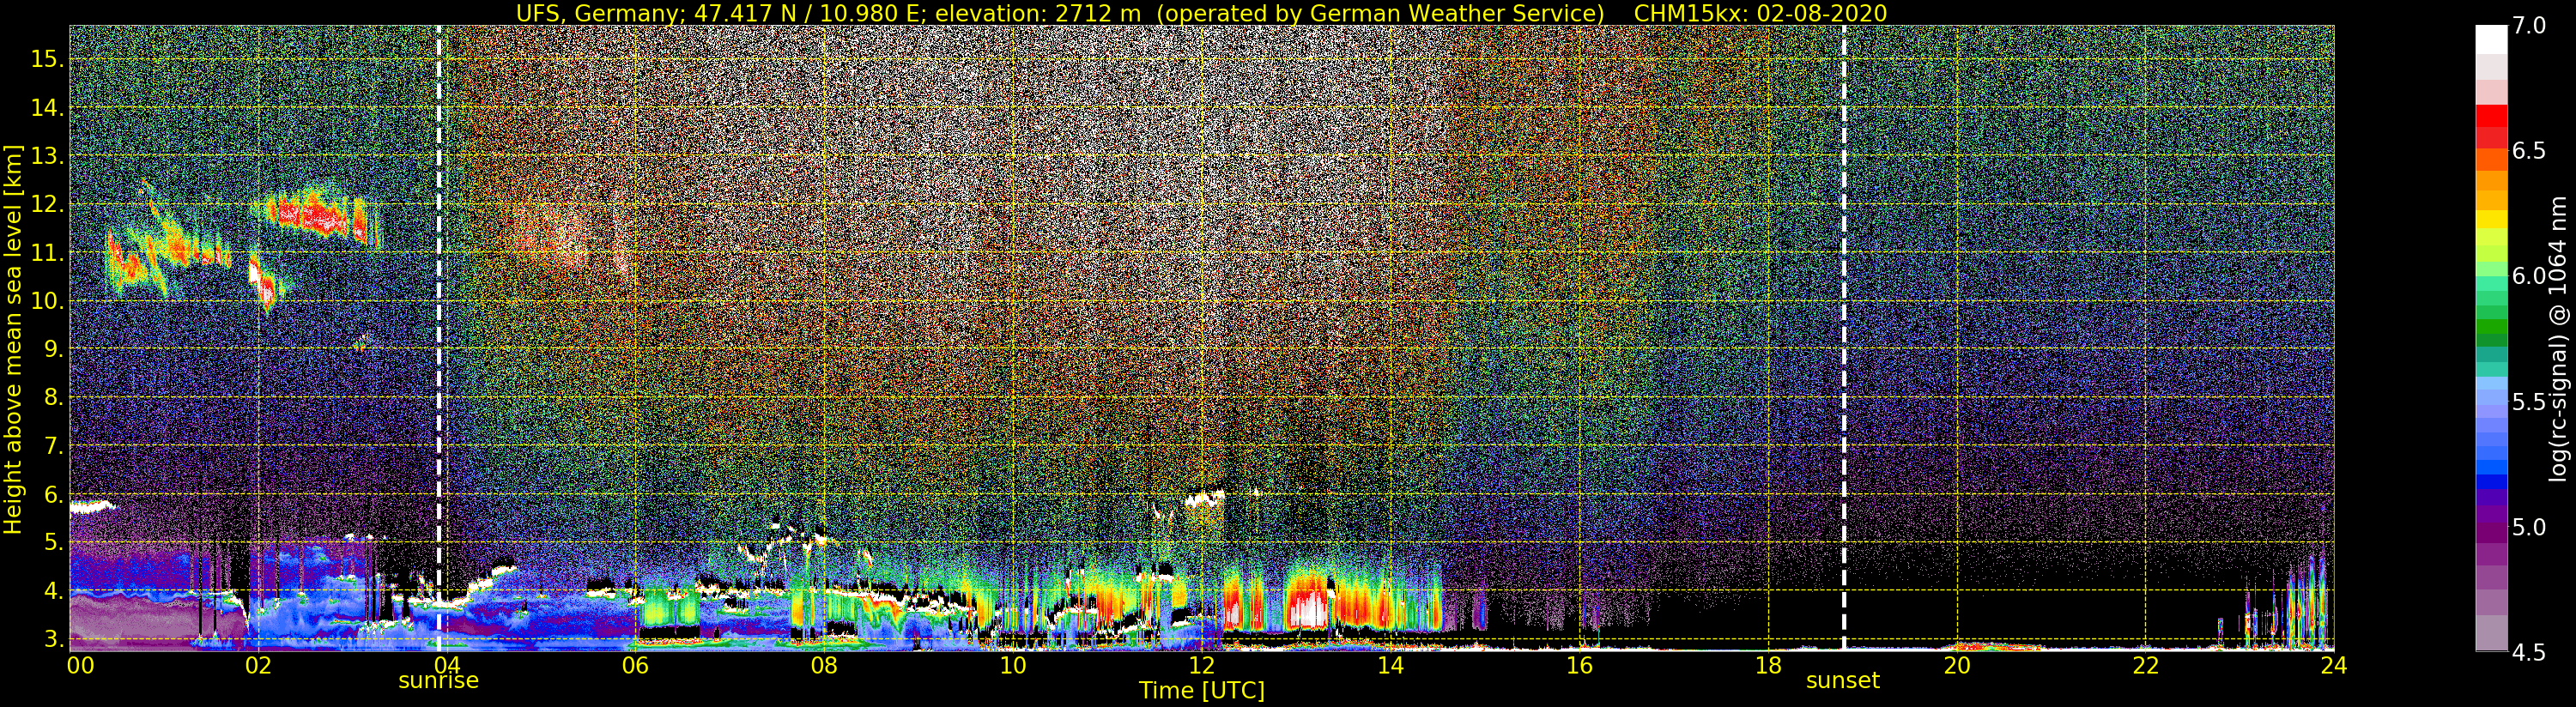Click the '22' time tick label
The height and width of the screenshot is (707, 2576).
[x=2146, y=666]
